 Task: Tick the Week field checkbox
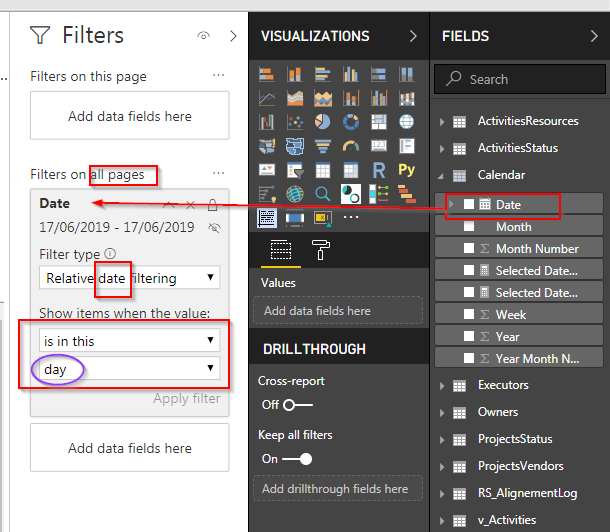pos(469,314)
